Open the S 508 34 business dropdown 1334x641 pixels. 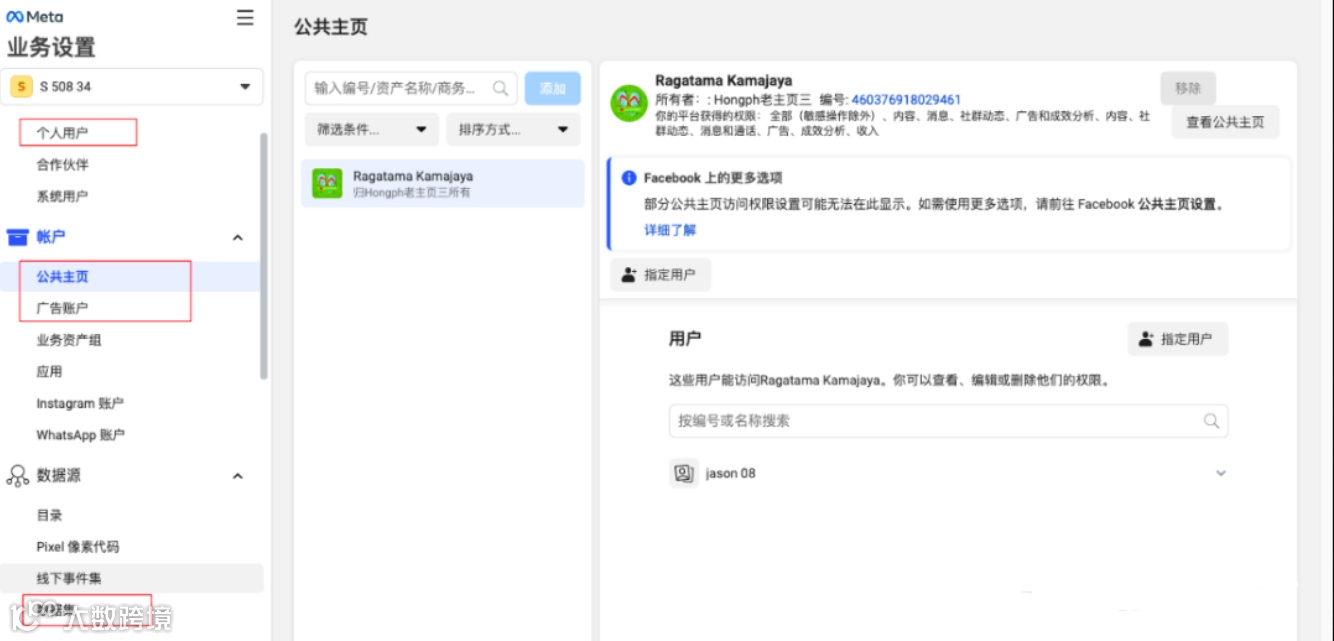tap(132, 87)
